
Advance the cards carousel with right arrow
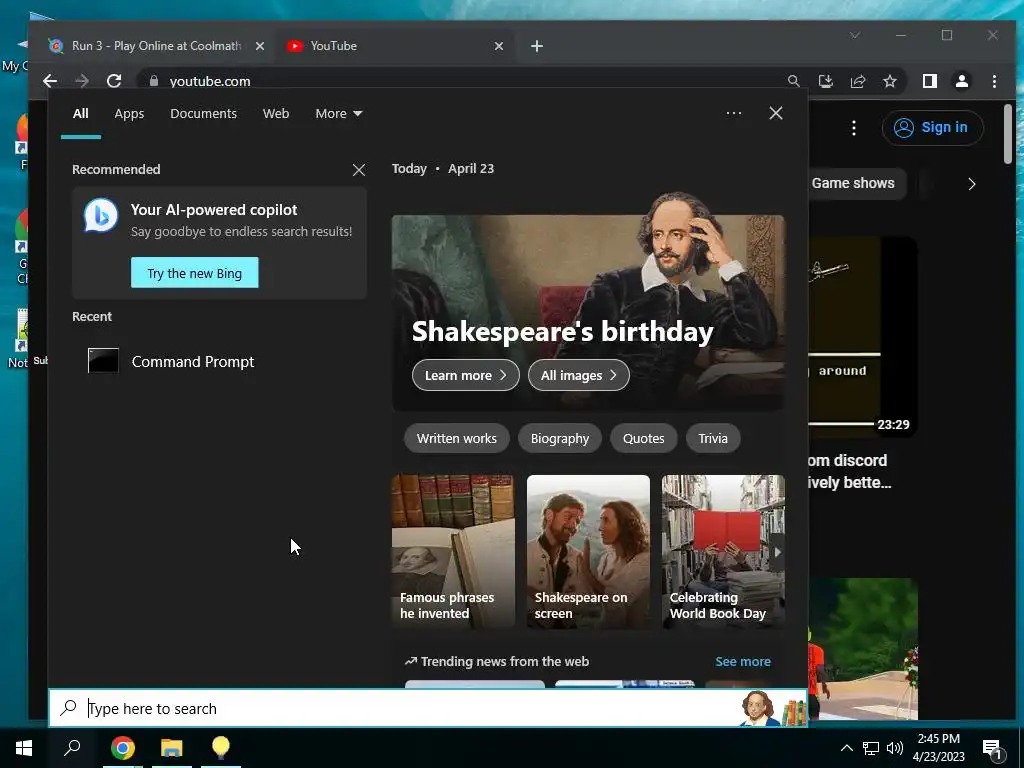777,552
